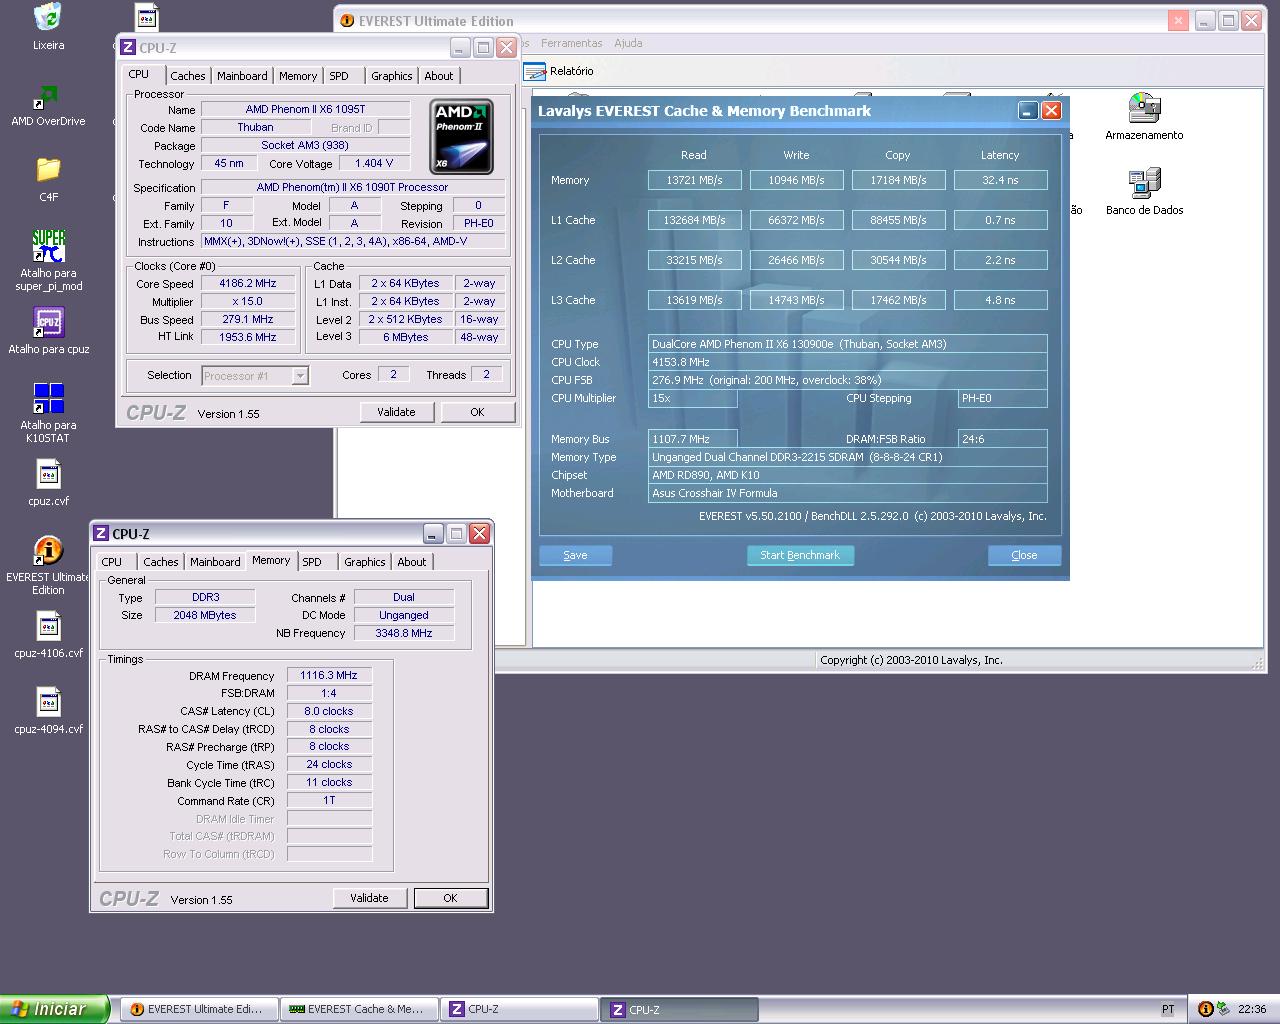Click the Memory Read 13721 MB/s field
This screenshot has width=1280, height=1024.
tap(694, 180)
